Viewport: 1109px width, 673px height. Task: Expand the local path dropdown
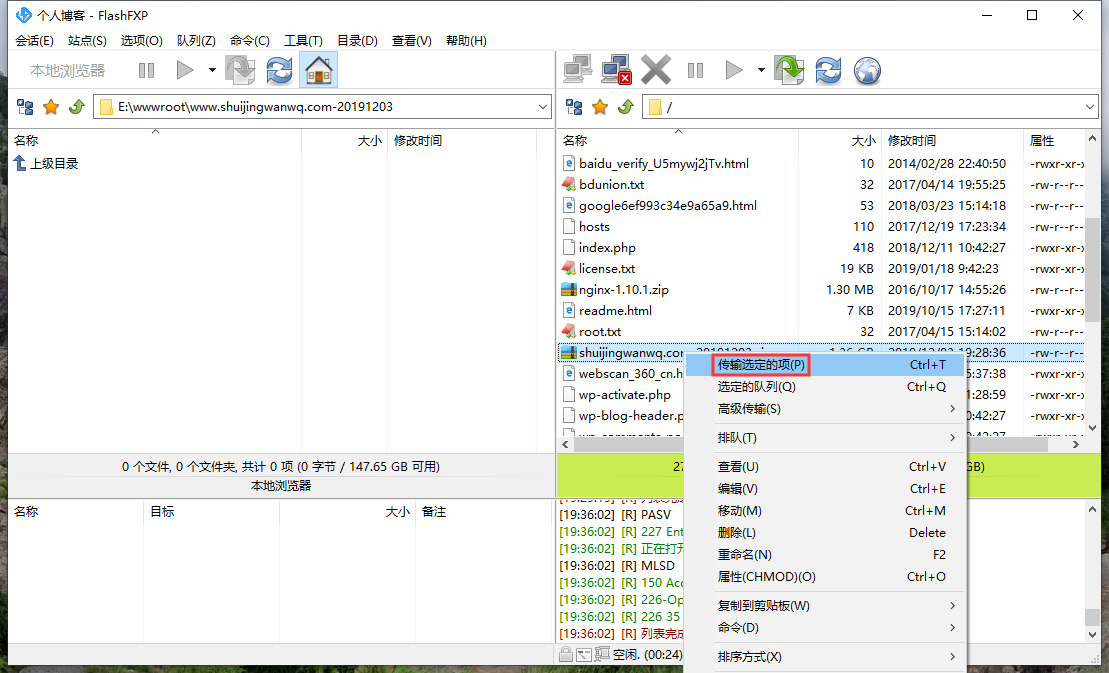coord(543,106)
